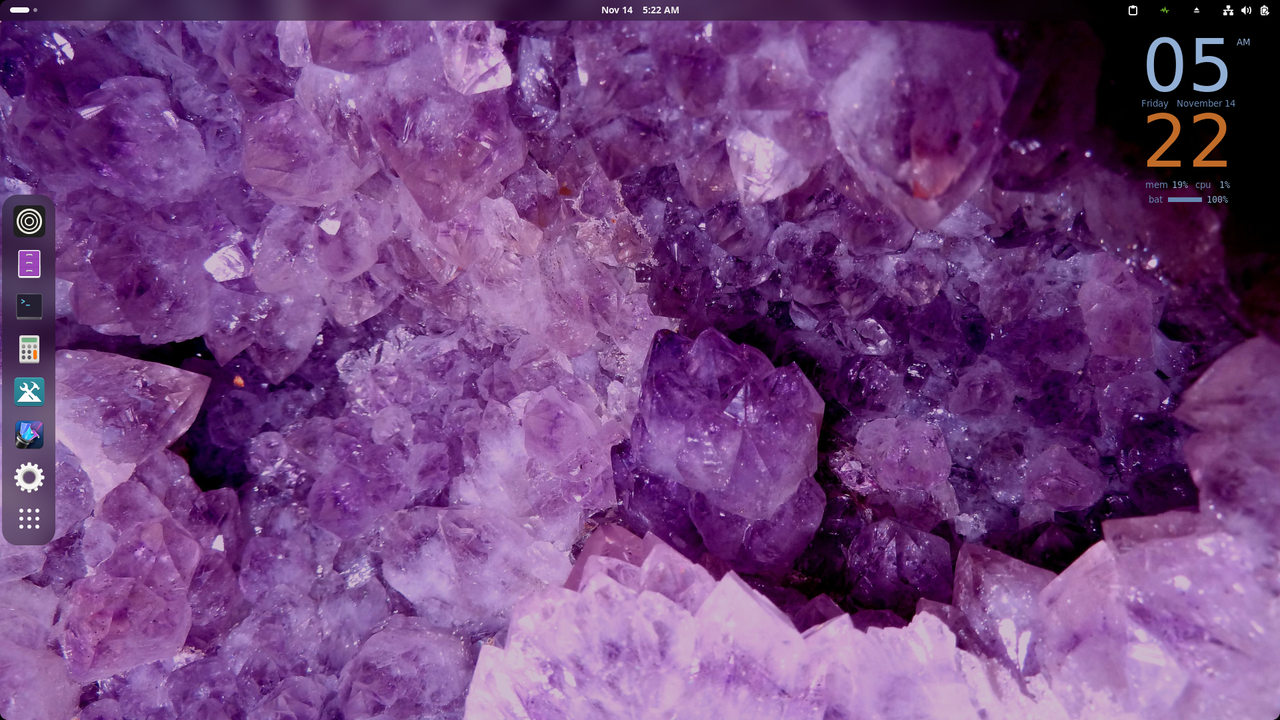Open the calendar by clicking the Nov 14 clock
The width and height of the screenshot is (1280, 720).
click(638, 10)
